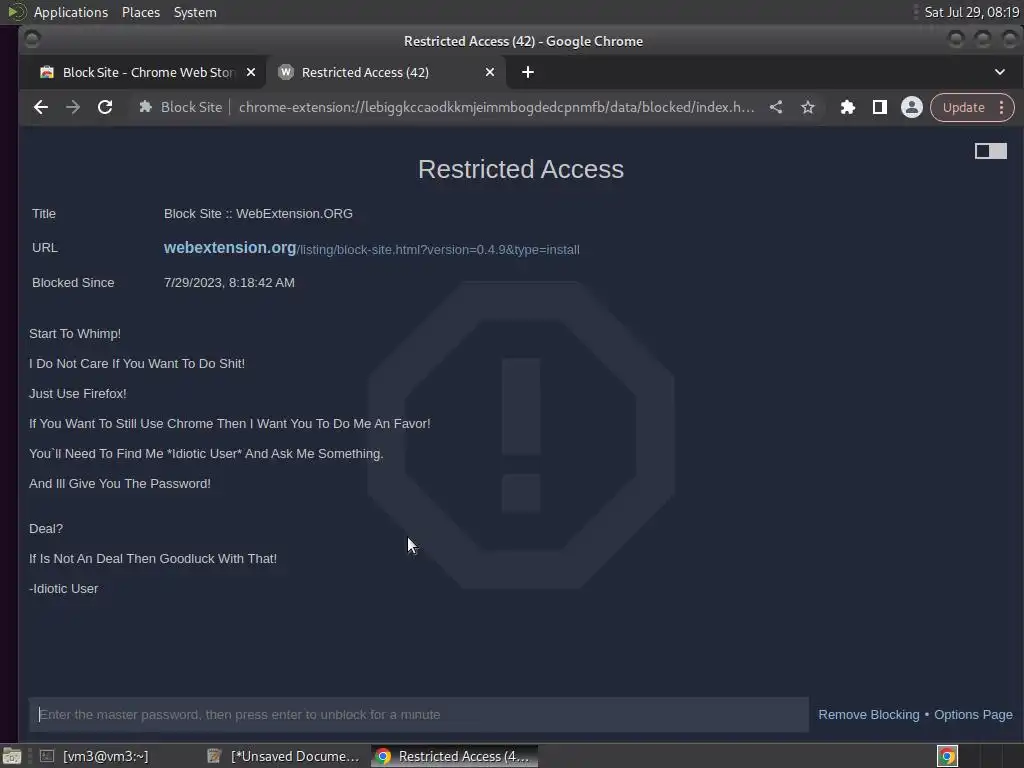Toggle the dark/light theme switch

[x=991, y=151]
